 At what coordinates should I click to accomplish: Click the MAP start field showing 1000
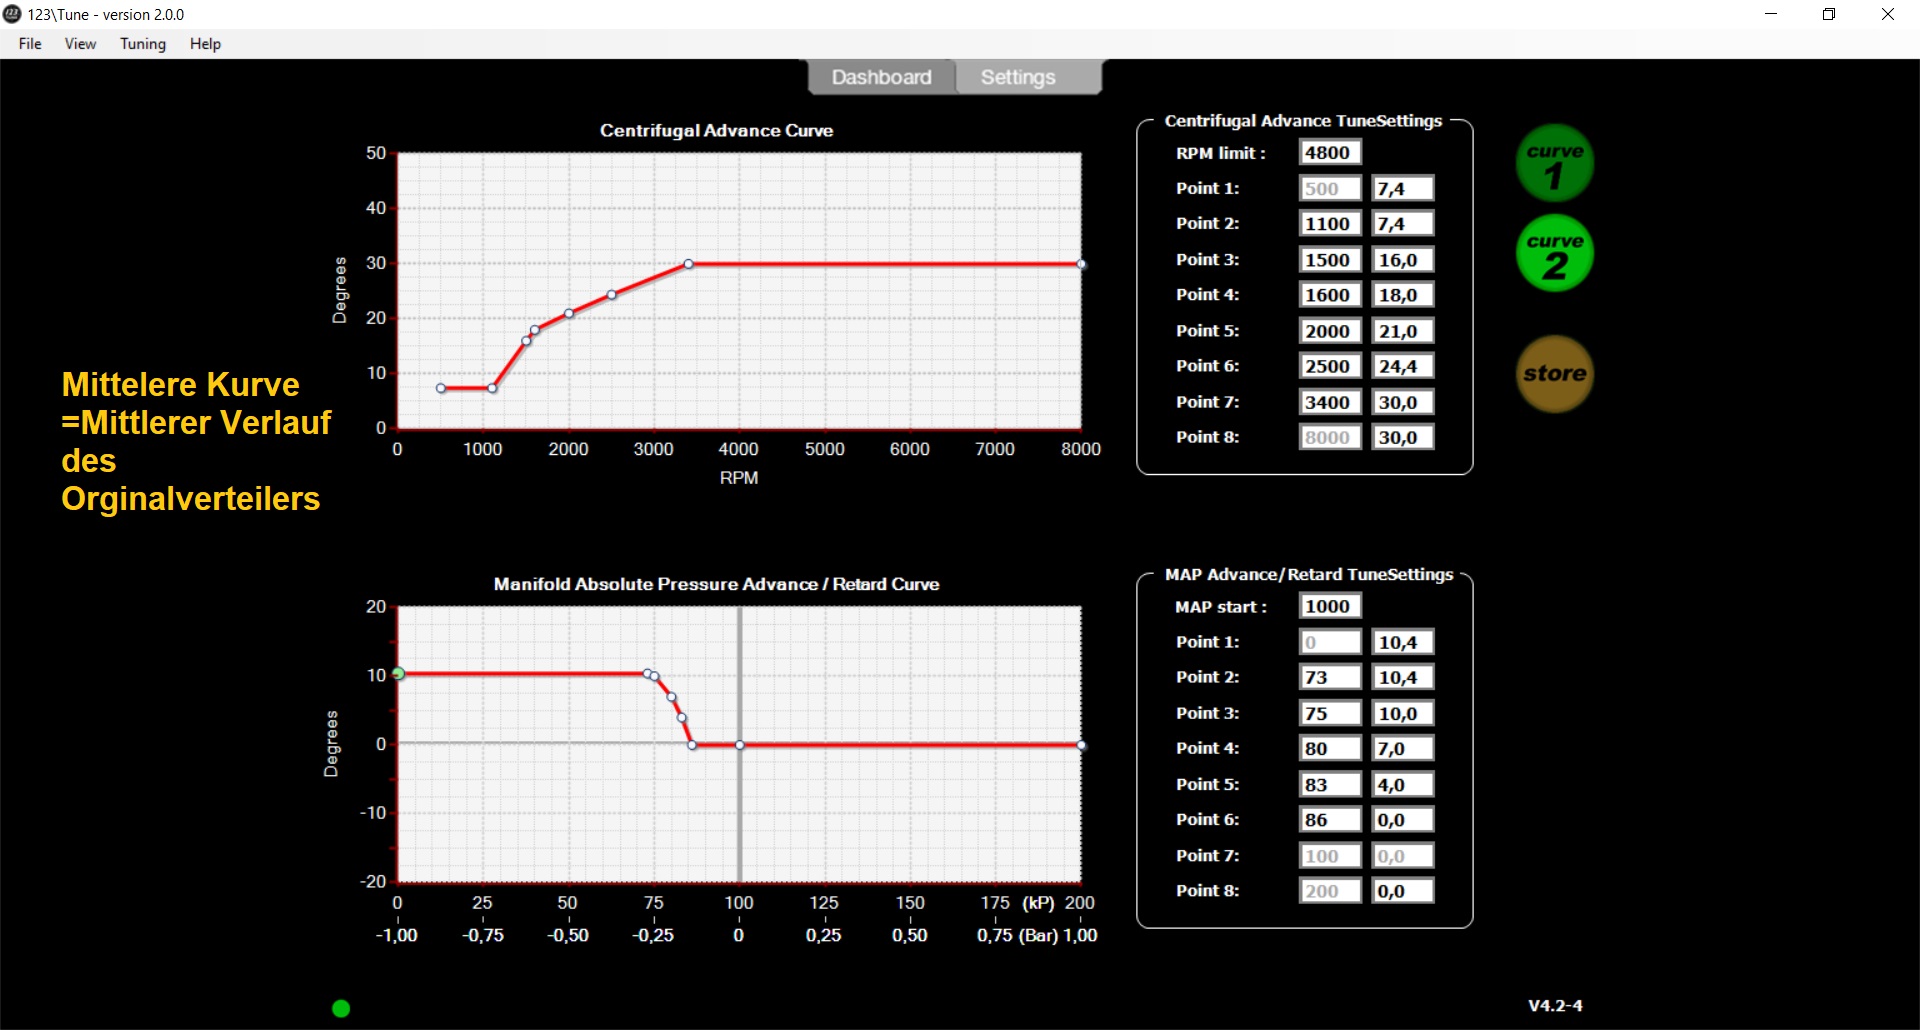click(x=1329, y=606)
